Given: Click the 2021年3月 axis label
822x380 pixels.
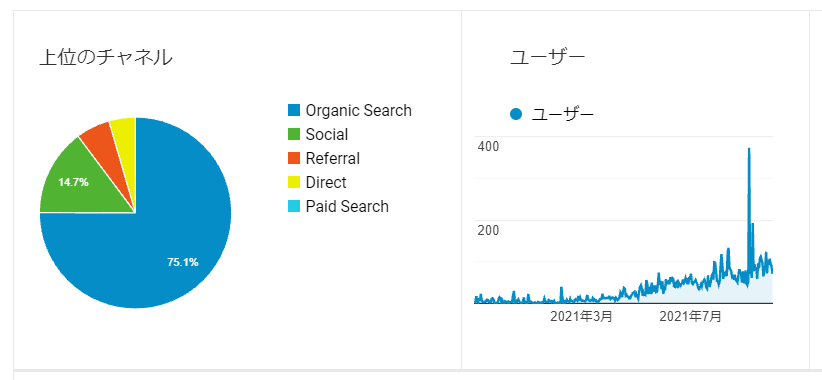Looking at the screenshot, I should (x=581, y=317).
